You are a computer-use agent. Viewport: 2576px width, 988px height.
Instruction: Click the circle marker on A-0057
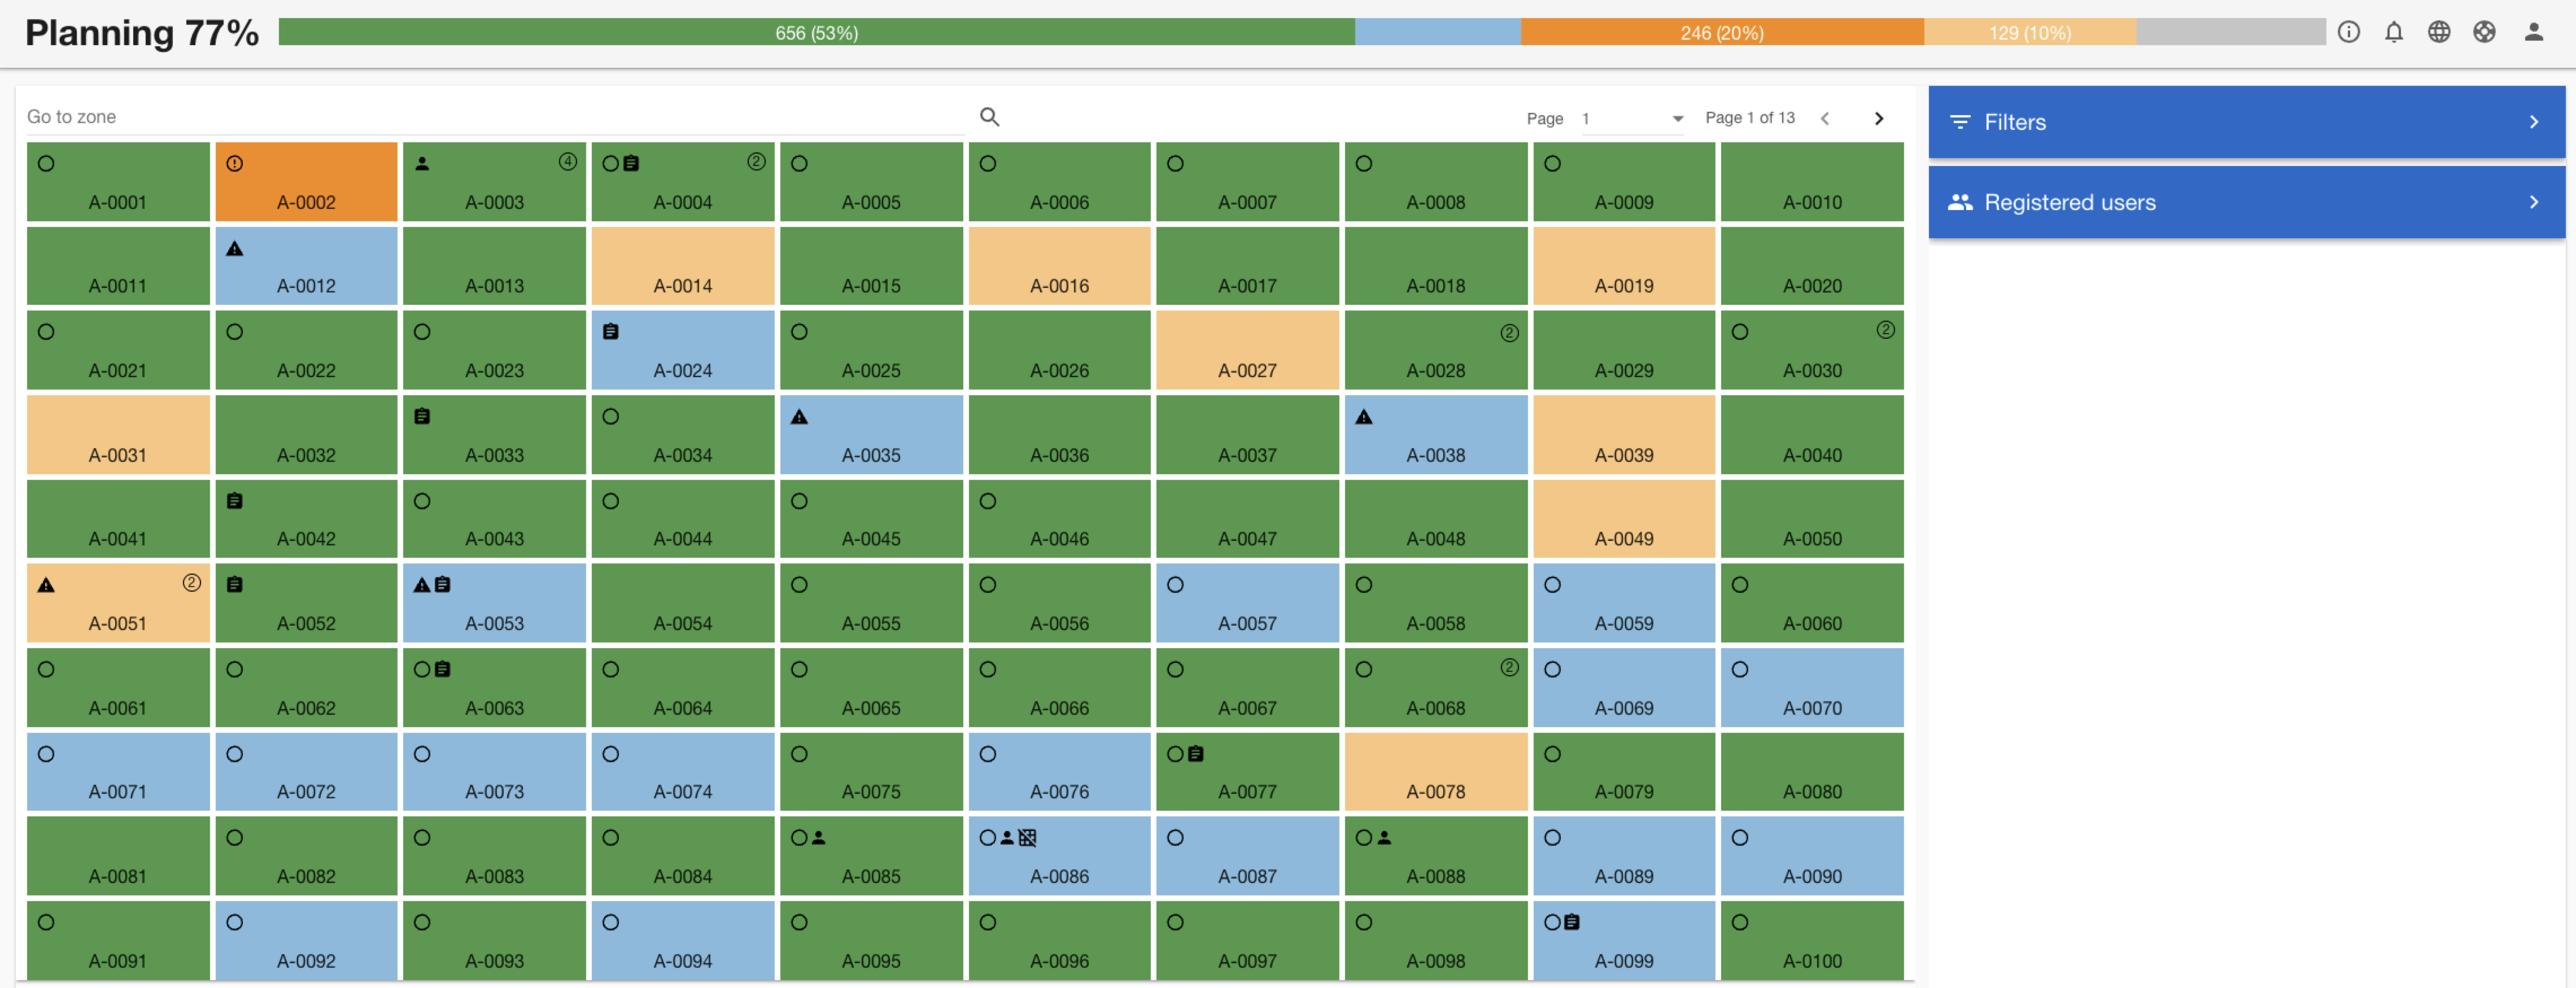pyautogui.click(x=1175, y=585)
